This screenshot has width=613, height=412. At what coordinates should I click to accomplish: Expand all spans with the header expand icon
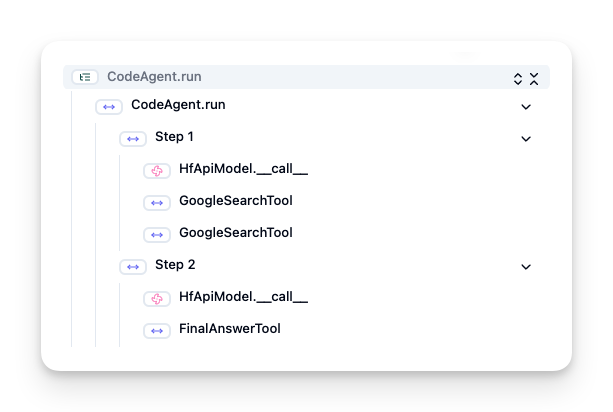pos(518,78)
